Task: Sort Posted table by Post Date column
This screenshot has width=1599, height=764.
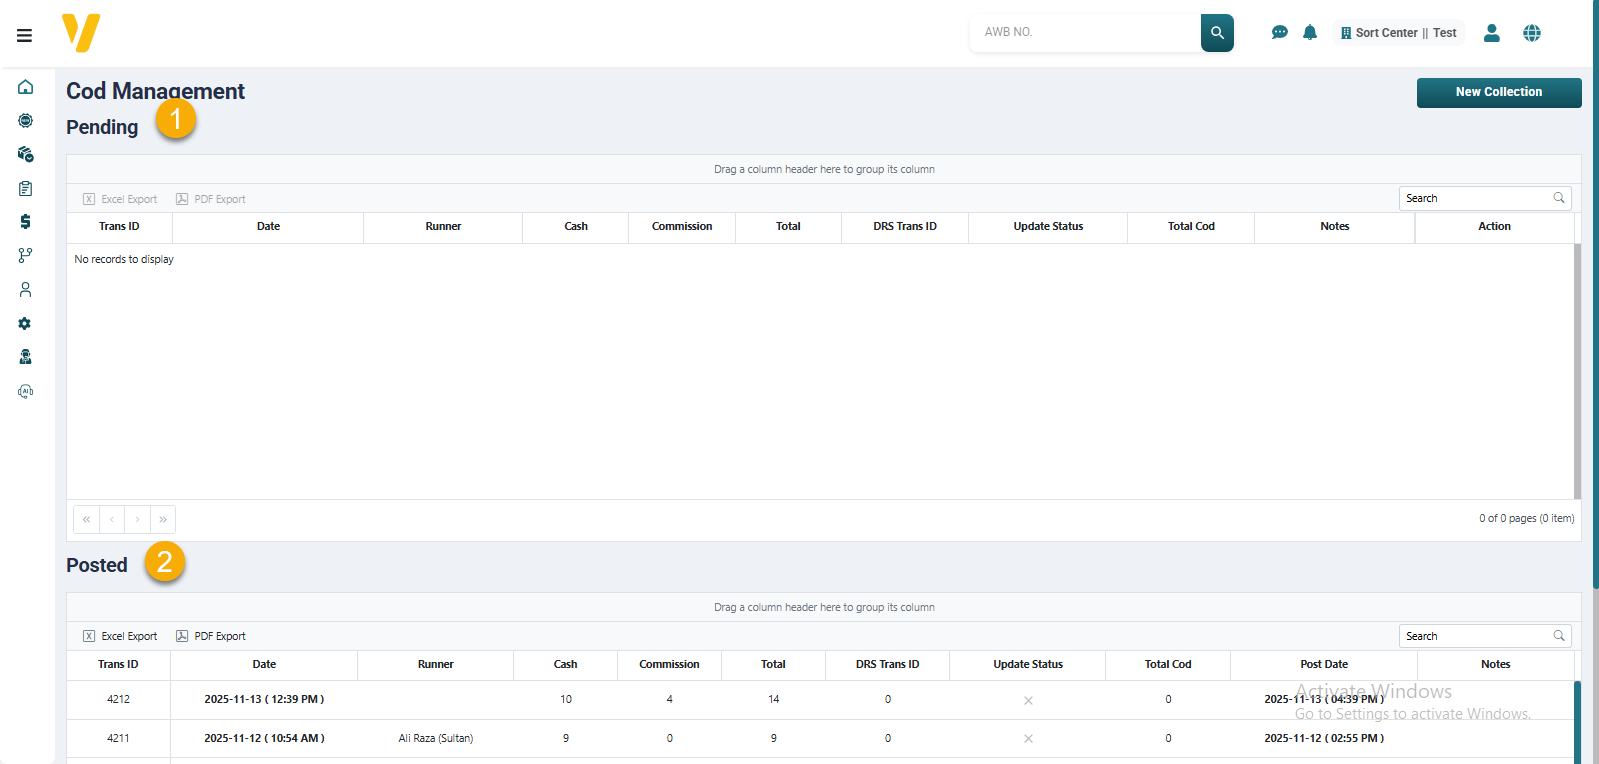Action: pyautogui.click(x=1323, y=664)
